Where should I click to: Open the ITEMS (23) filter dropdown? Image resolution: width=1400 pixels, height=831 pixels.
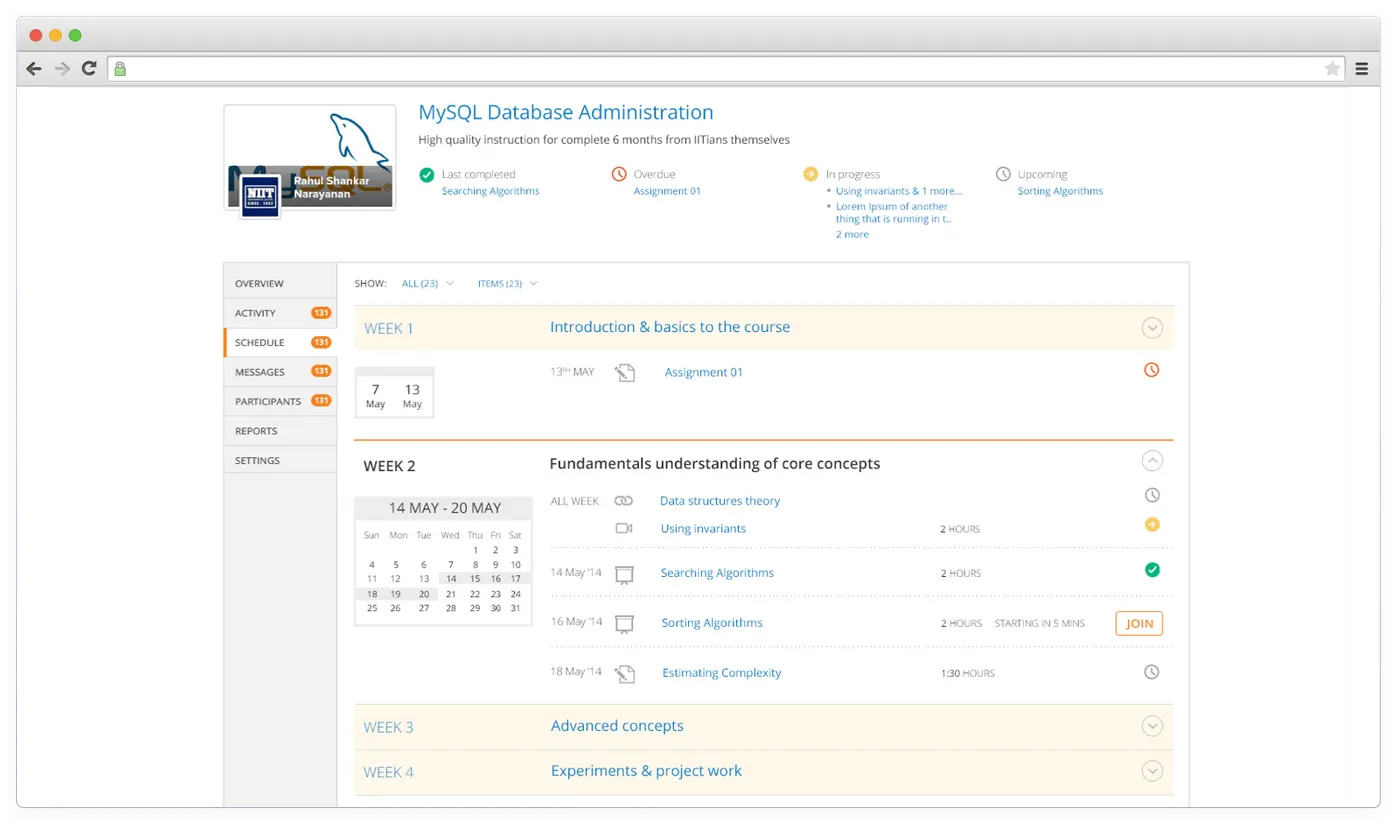(507, 284)
